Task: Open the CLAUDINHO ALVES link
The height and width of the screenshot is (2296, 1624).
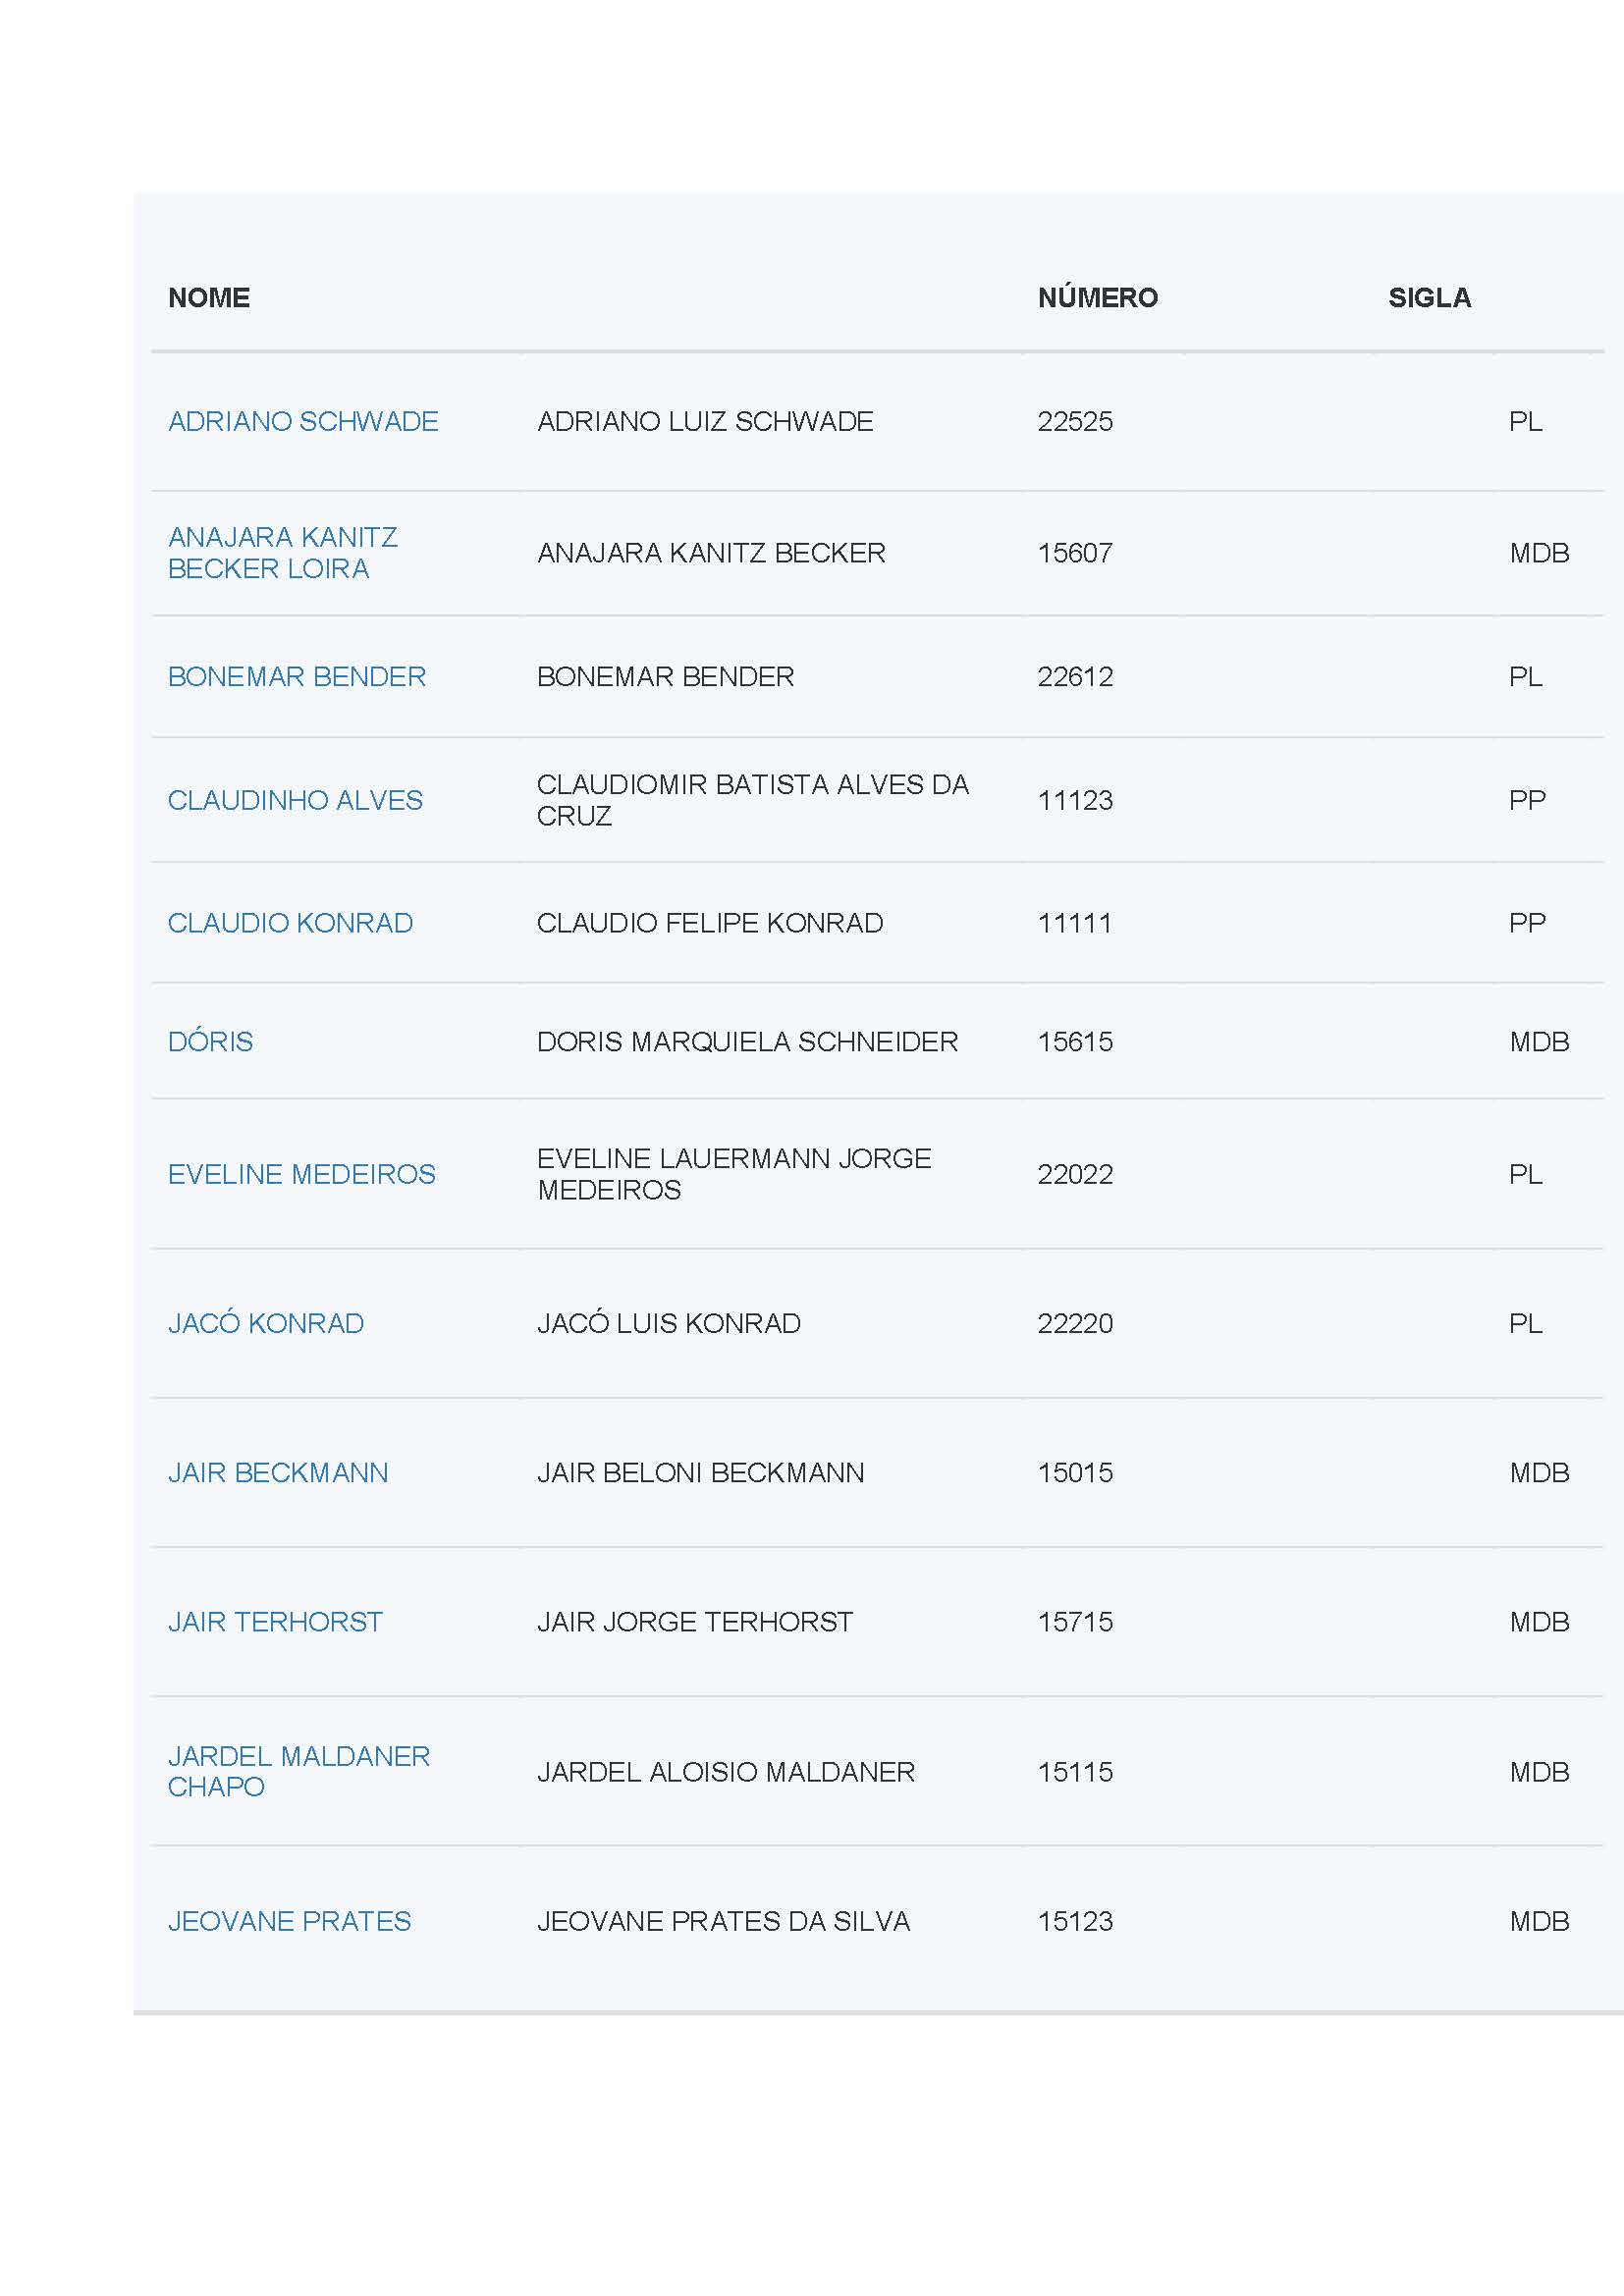Action: 295,800
